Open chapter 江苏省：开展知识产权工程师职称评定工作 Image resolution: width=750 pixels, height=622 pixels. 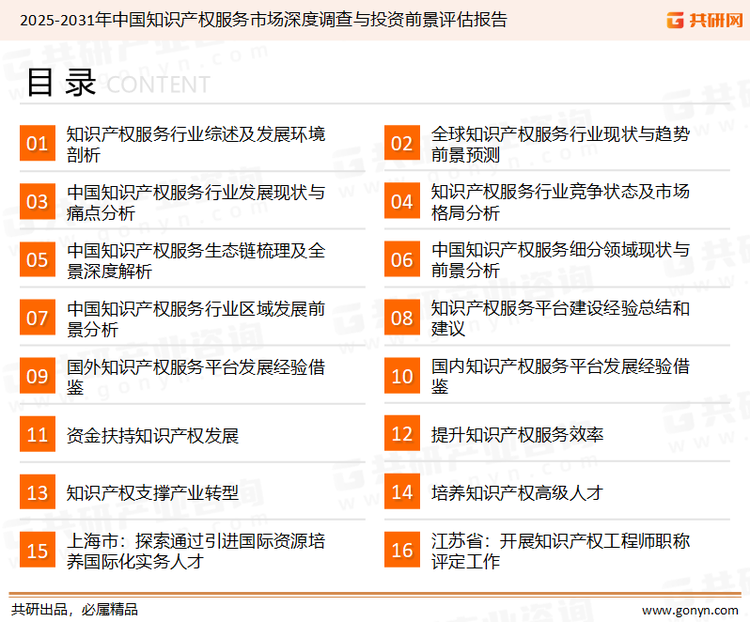560,551
